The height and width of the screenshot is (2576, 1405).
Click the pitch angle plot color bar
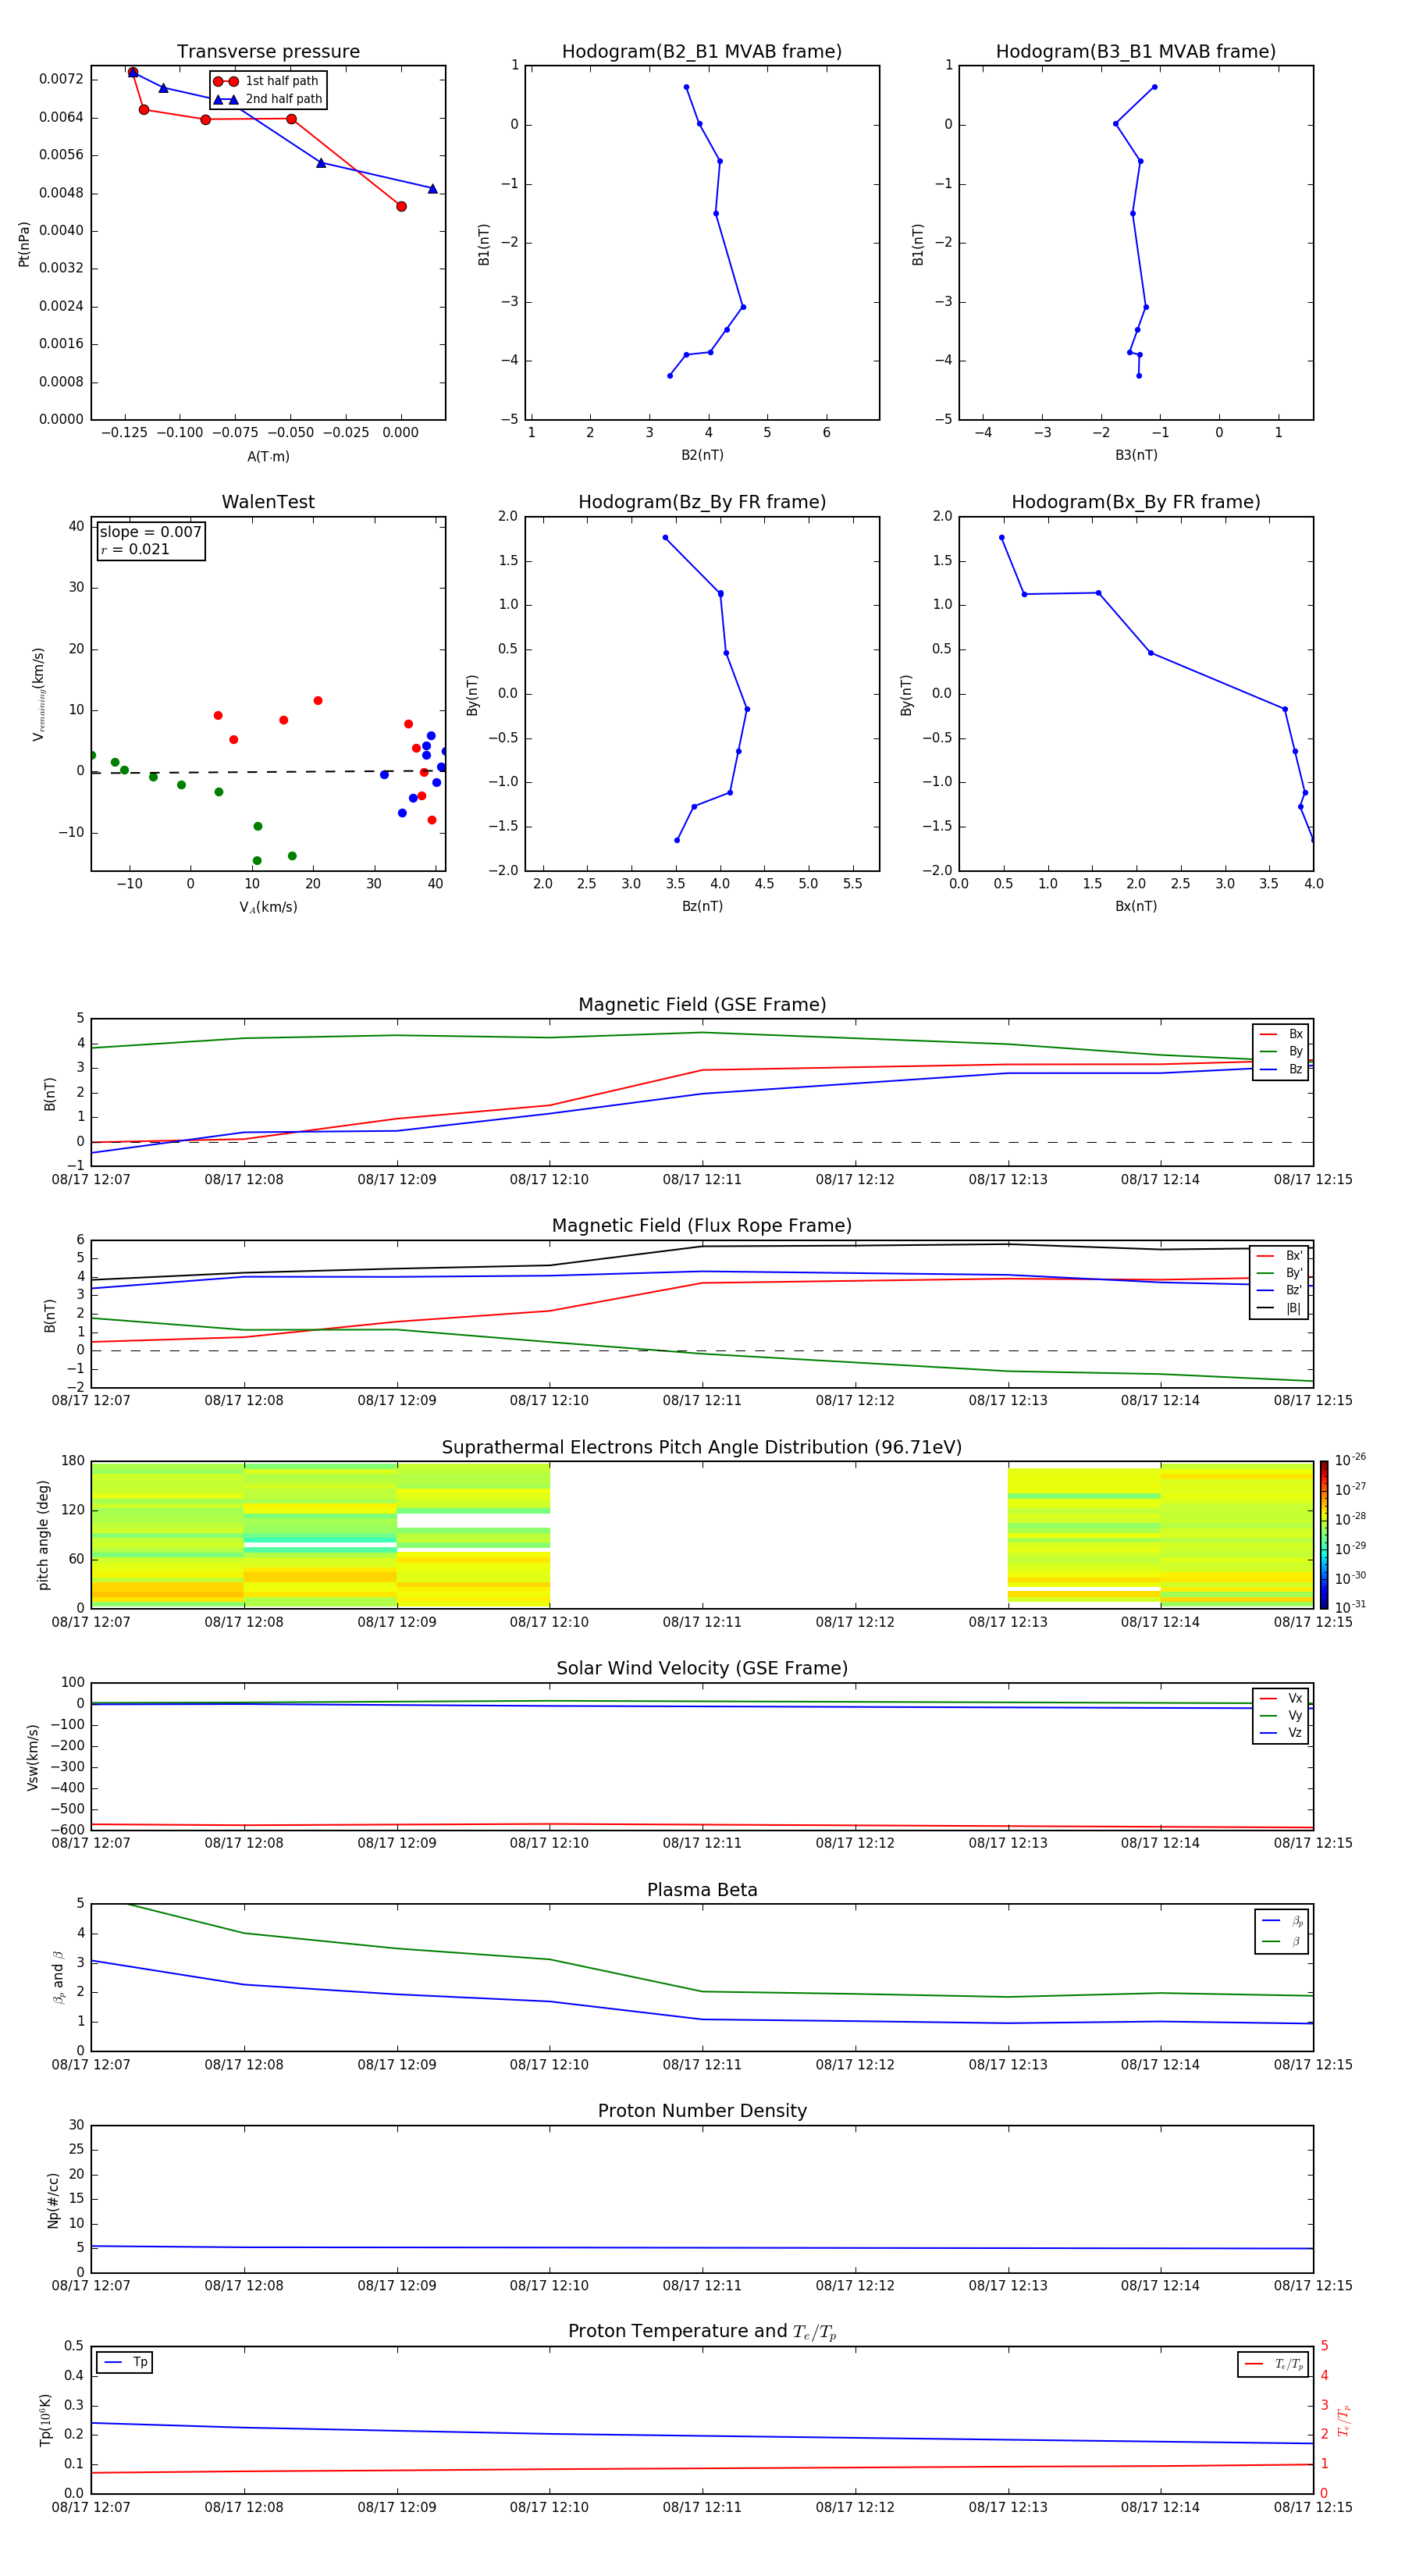click(x=1323, y=1535)
